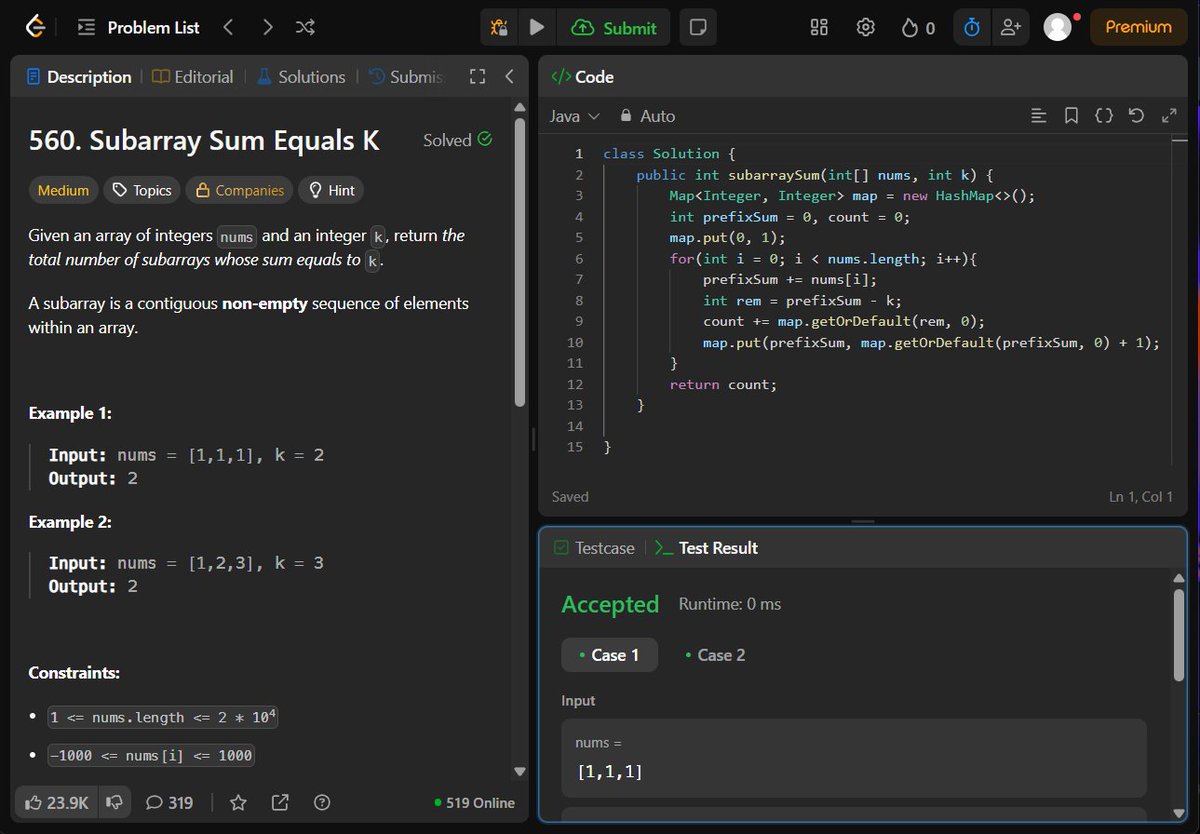Collapse the description panel chevron

tap(509, 77)
